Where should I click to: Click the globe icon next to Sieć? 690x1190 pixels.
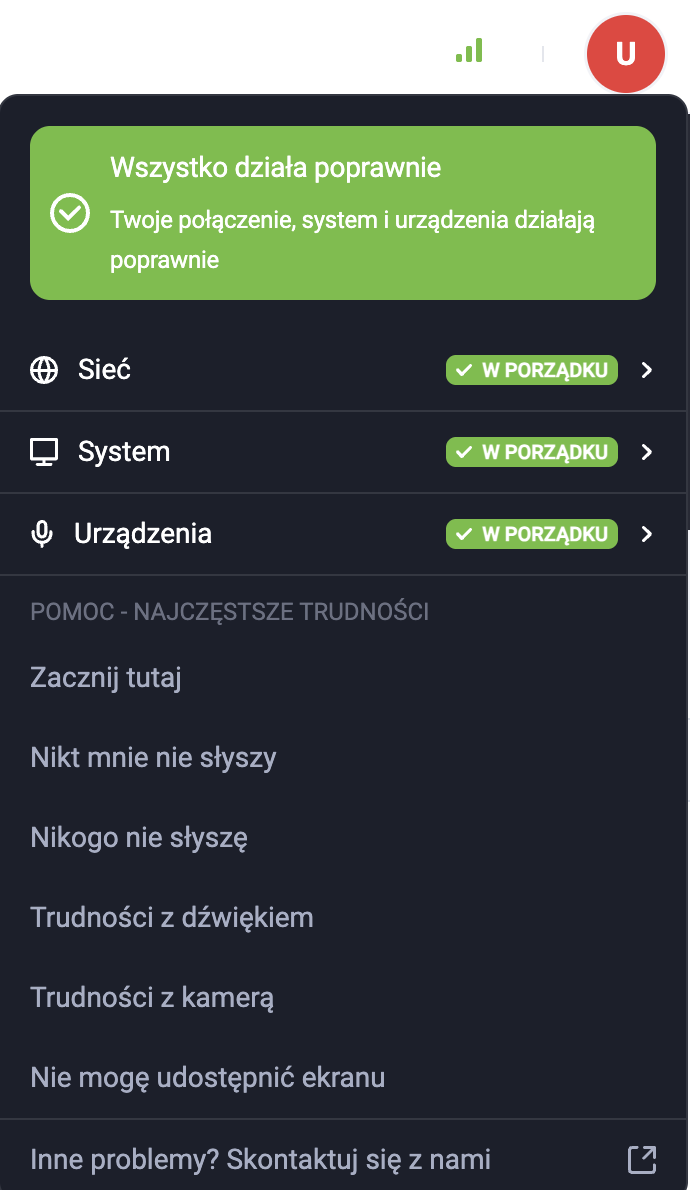[x=44, y=370]
